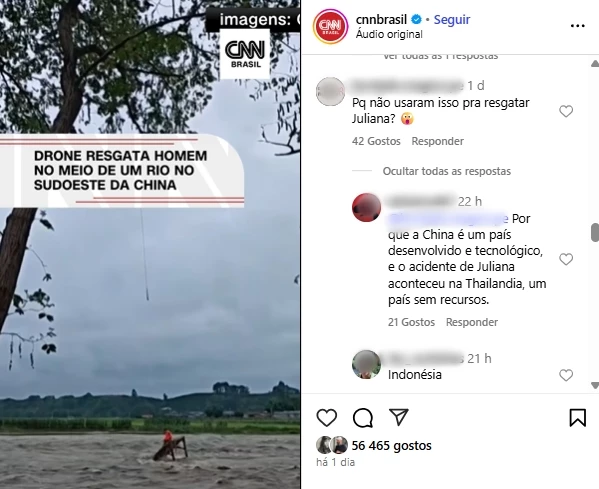Like the Juliana question comment

(566, 111)
